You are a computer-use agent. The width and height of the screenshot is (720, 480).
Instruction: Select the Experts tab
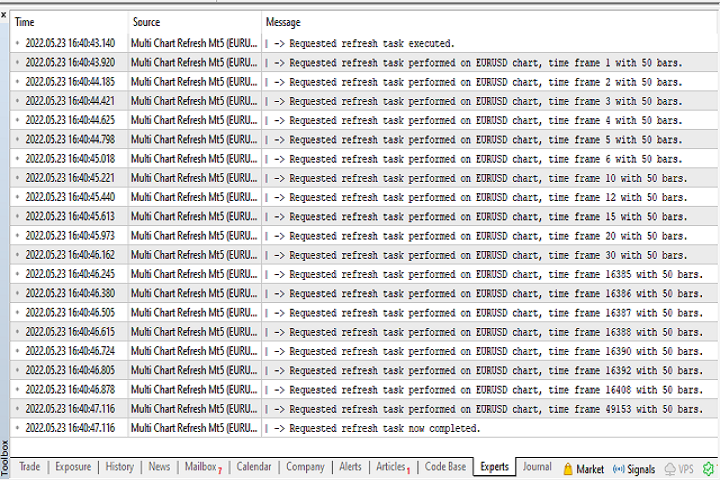pos(495,467)
